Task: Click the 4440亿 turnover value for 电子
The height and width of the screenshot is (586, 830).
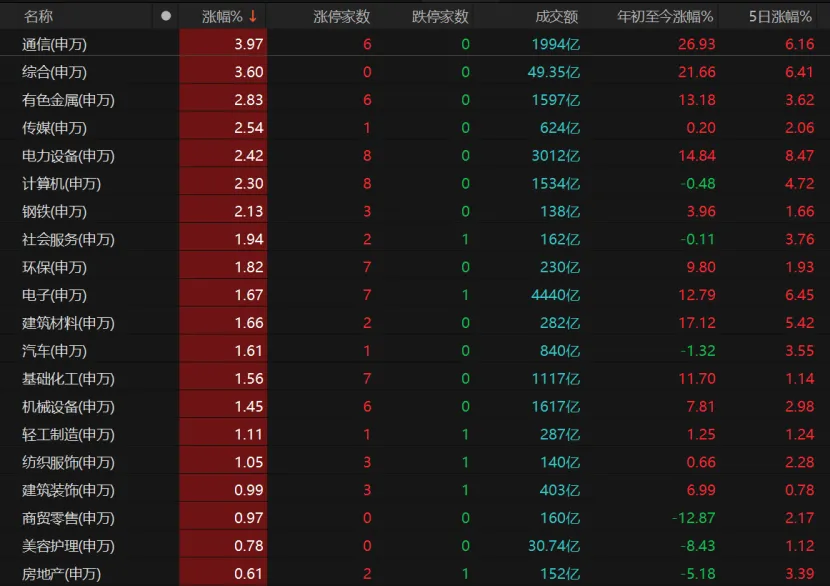Action: pos(556,295)
